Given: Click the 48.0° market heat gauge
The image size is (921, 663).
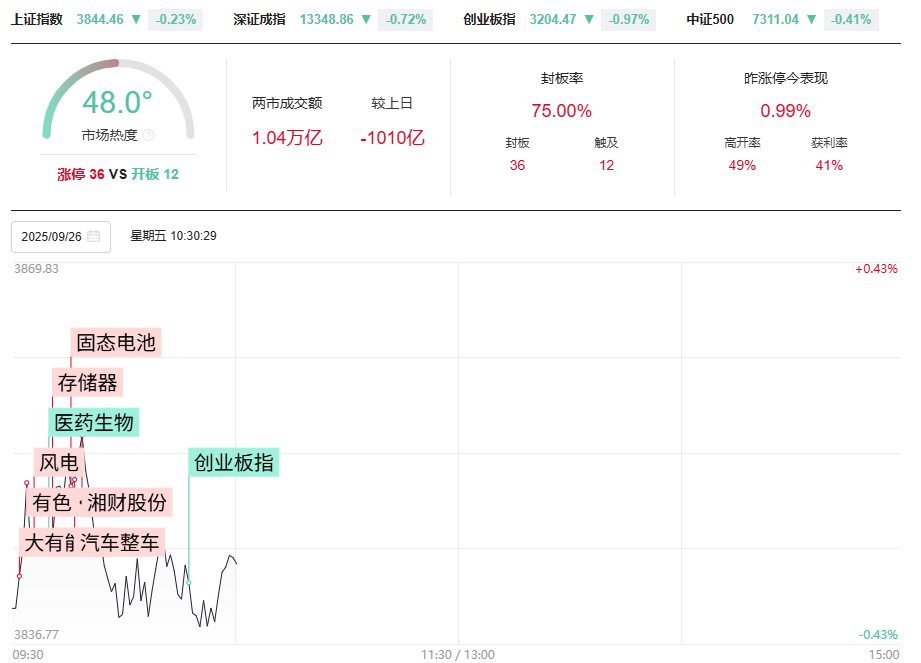Looking at the screenshot, I should pyautogui.click(x=118, y=103).
